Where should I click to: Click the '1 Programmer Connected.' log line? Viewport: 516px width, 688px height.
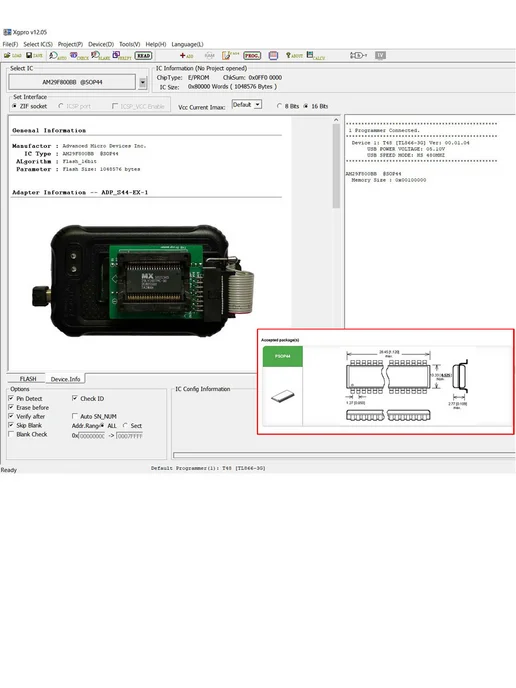click(x=384, y=130)
